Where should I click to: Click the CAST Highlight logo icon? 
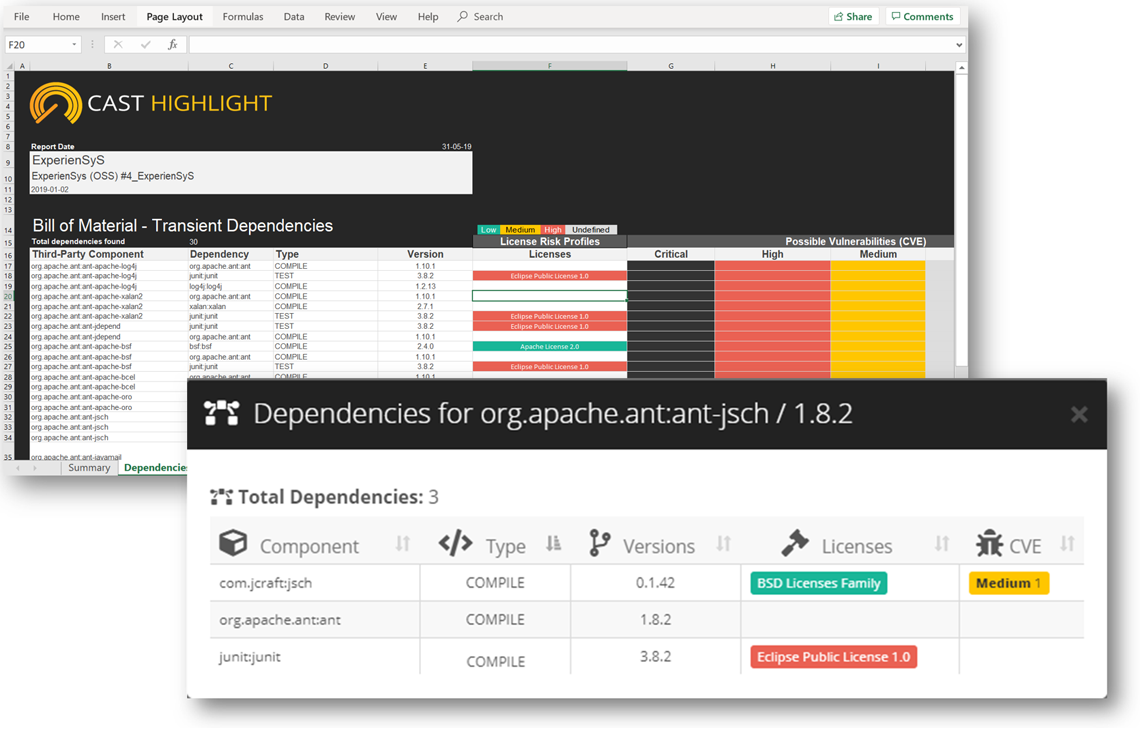(x=55, y=103)
